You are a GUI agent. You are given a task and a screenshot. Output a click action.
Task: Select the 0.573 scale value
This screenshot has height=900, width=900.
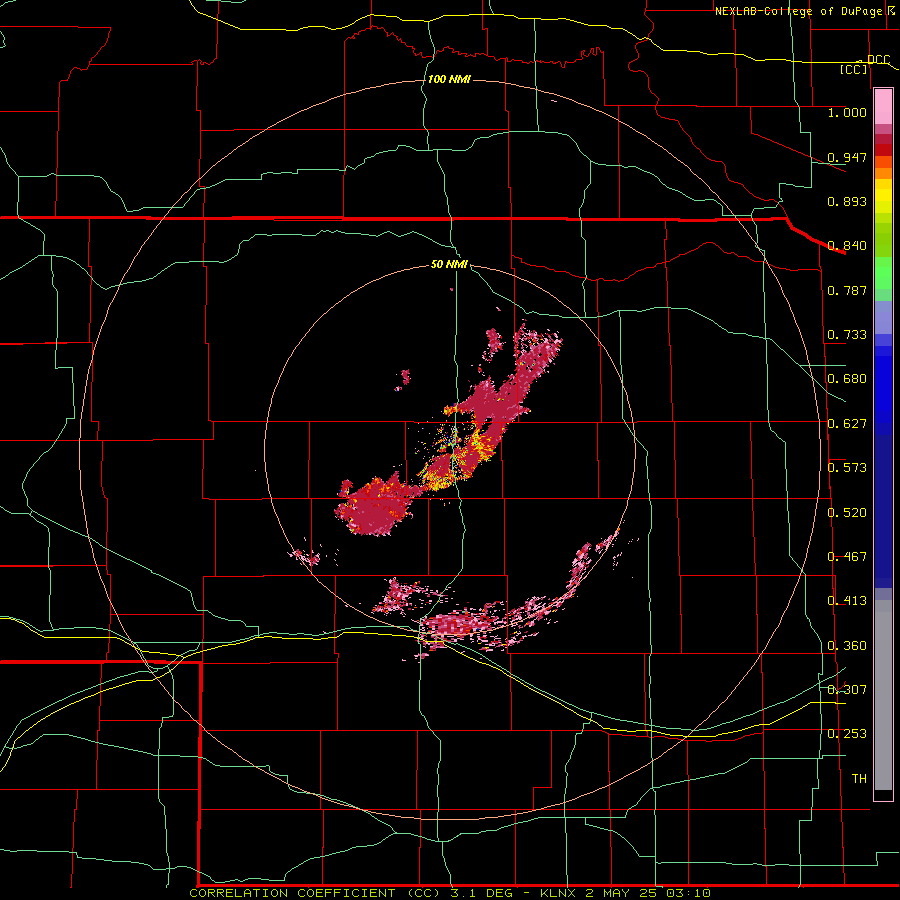tap(847, 468)
